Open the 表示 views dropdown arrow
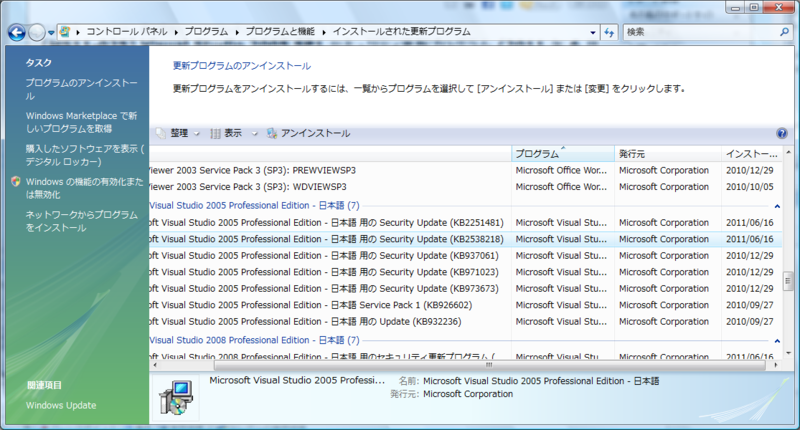 click(254, 134)
